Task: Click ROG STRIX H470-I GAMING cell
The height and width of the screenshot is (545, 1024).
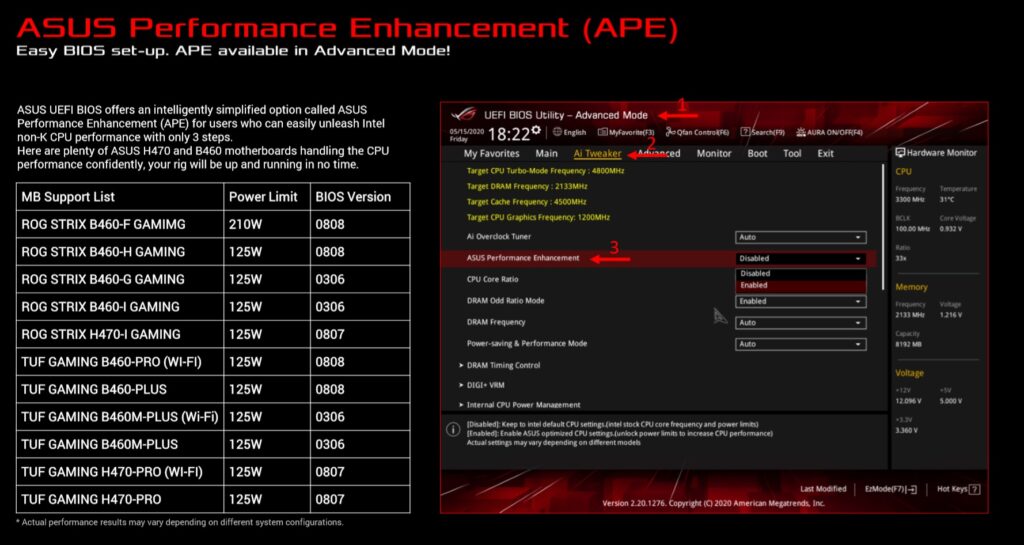Action: coord(120,334)
